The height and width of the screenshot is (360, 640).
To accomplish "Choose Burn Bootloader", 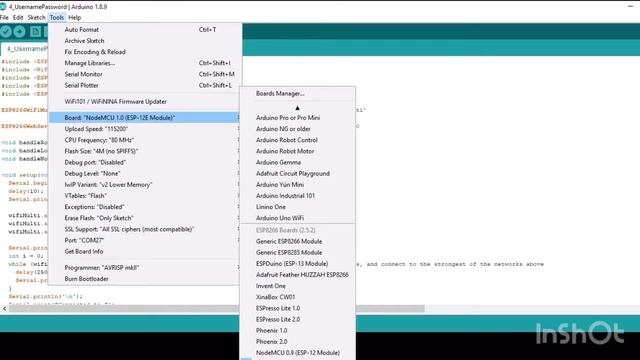I will point(144,279).
